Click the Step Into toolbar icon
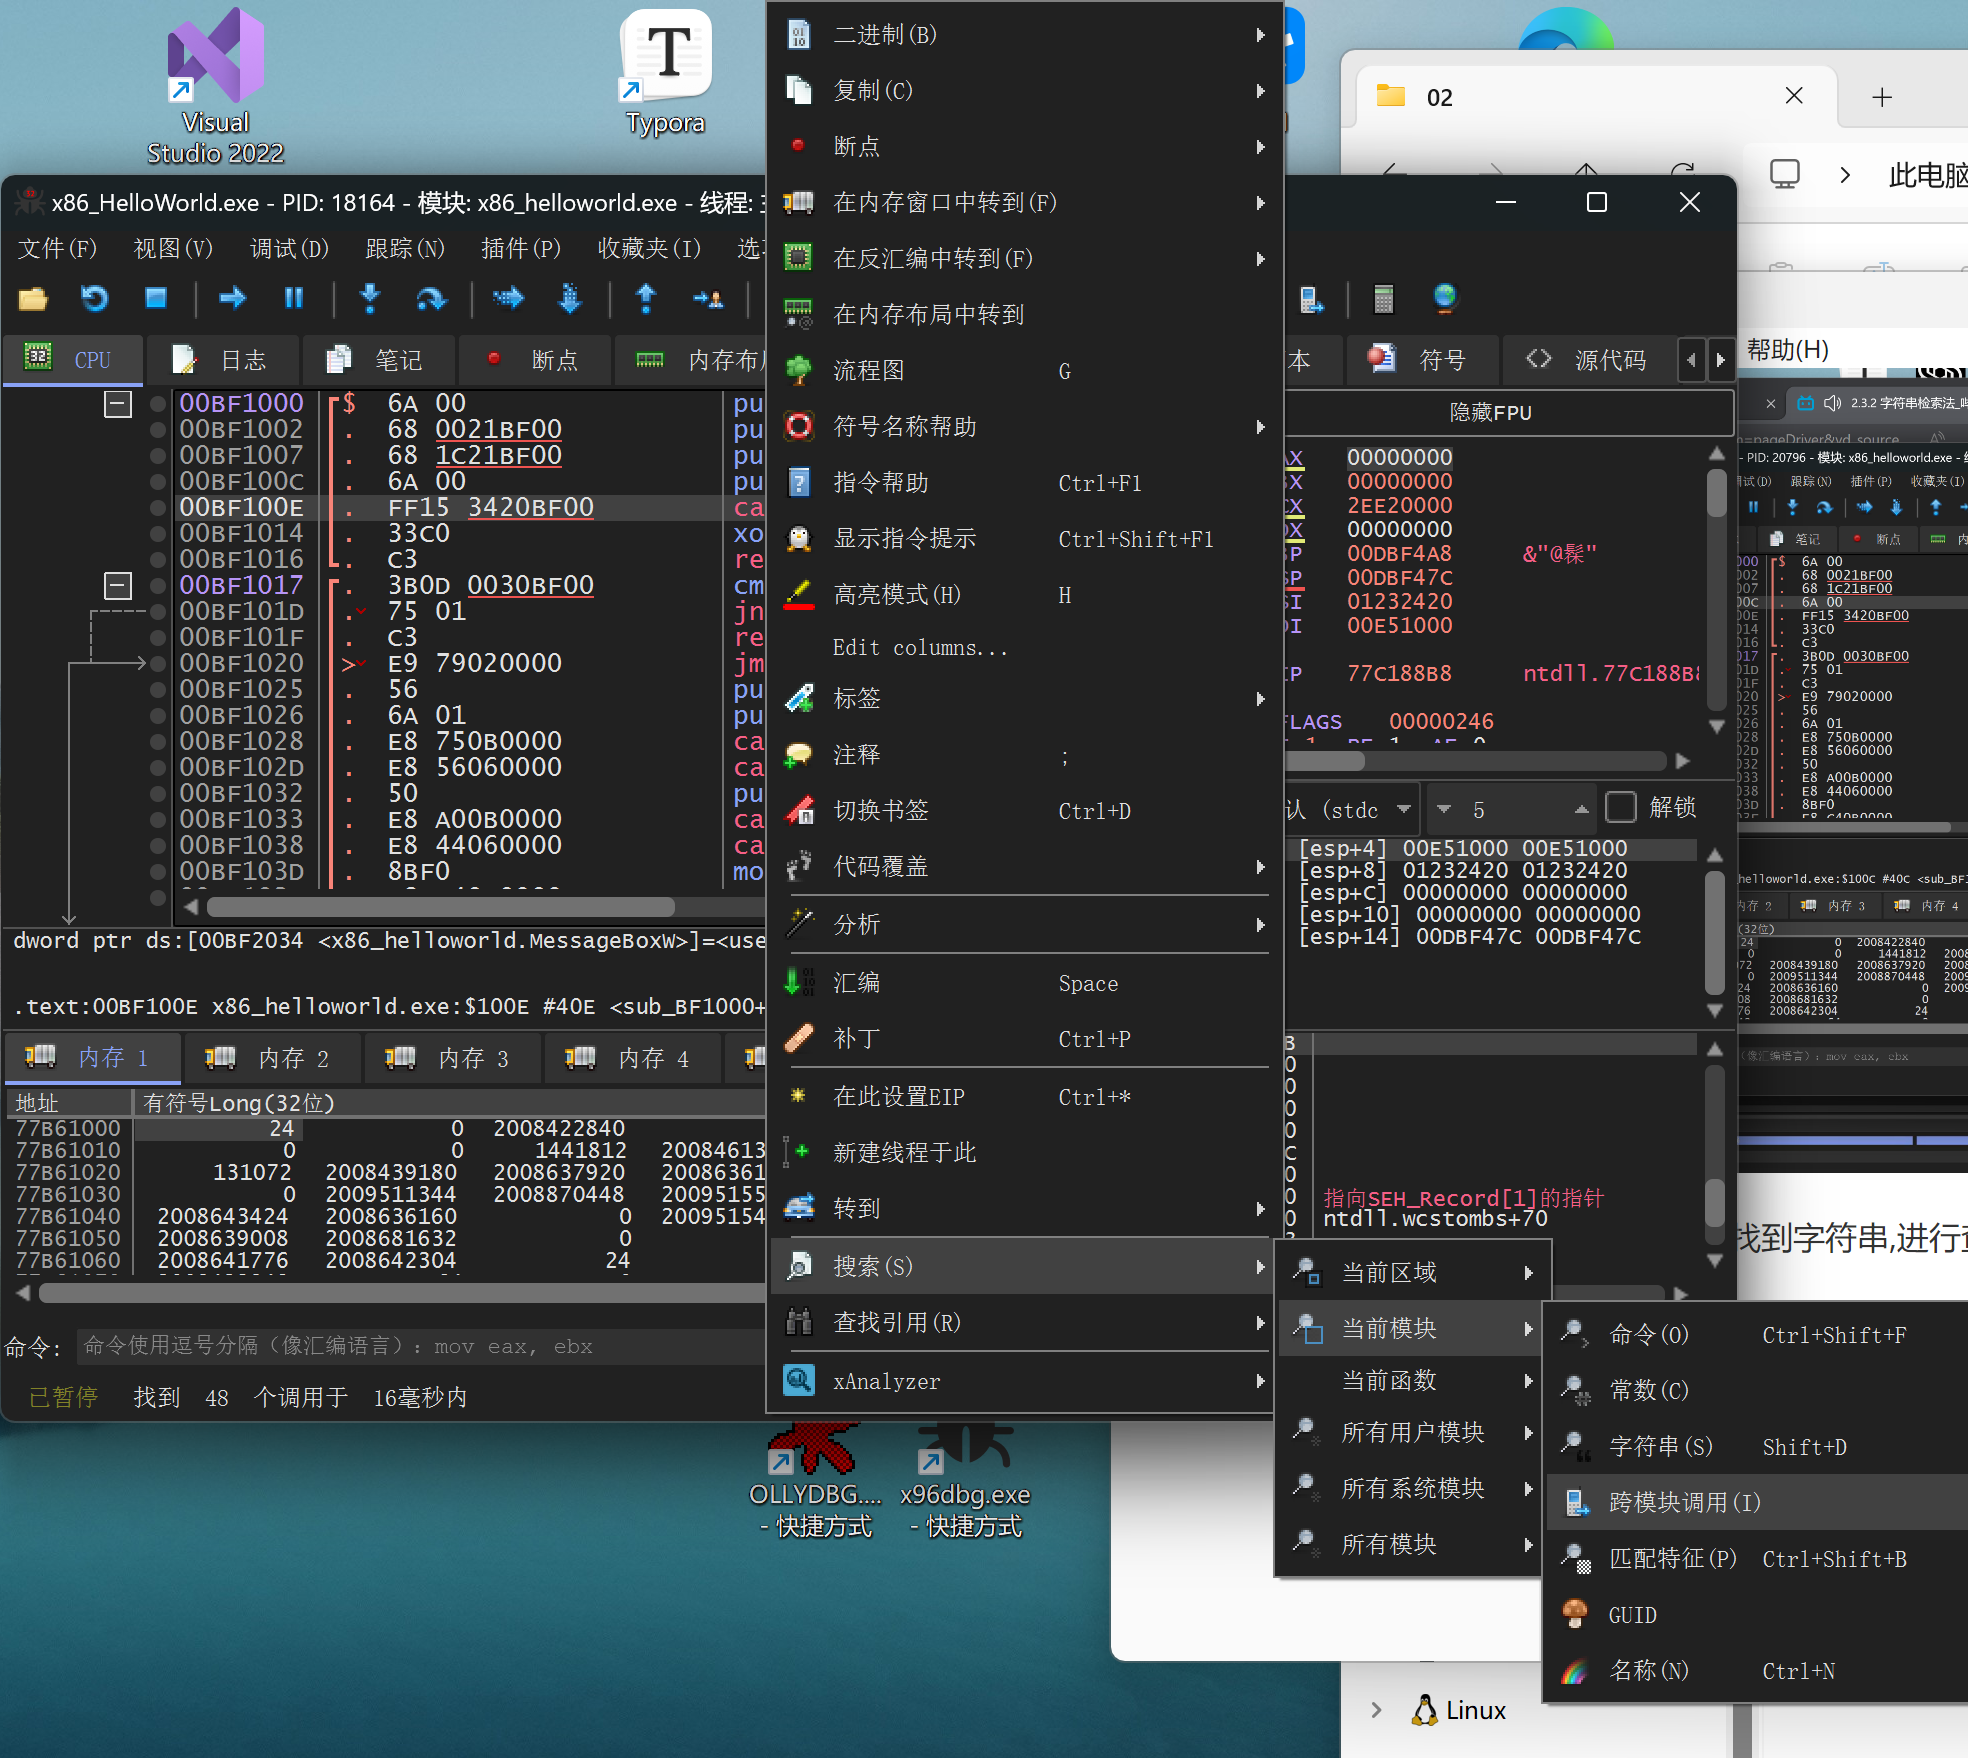This screenshot has height=1758, width=1968. click(370, 298)
